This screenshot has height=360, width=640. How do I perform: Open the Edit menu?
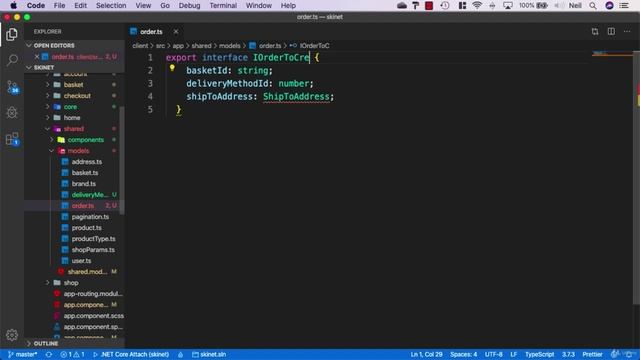(x=80, y=6)
